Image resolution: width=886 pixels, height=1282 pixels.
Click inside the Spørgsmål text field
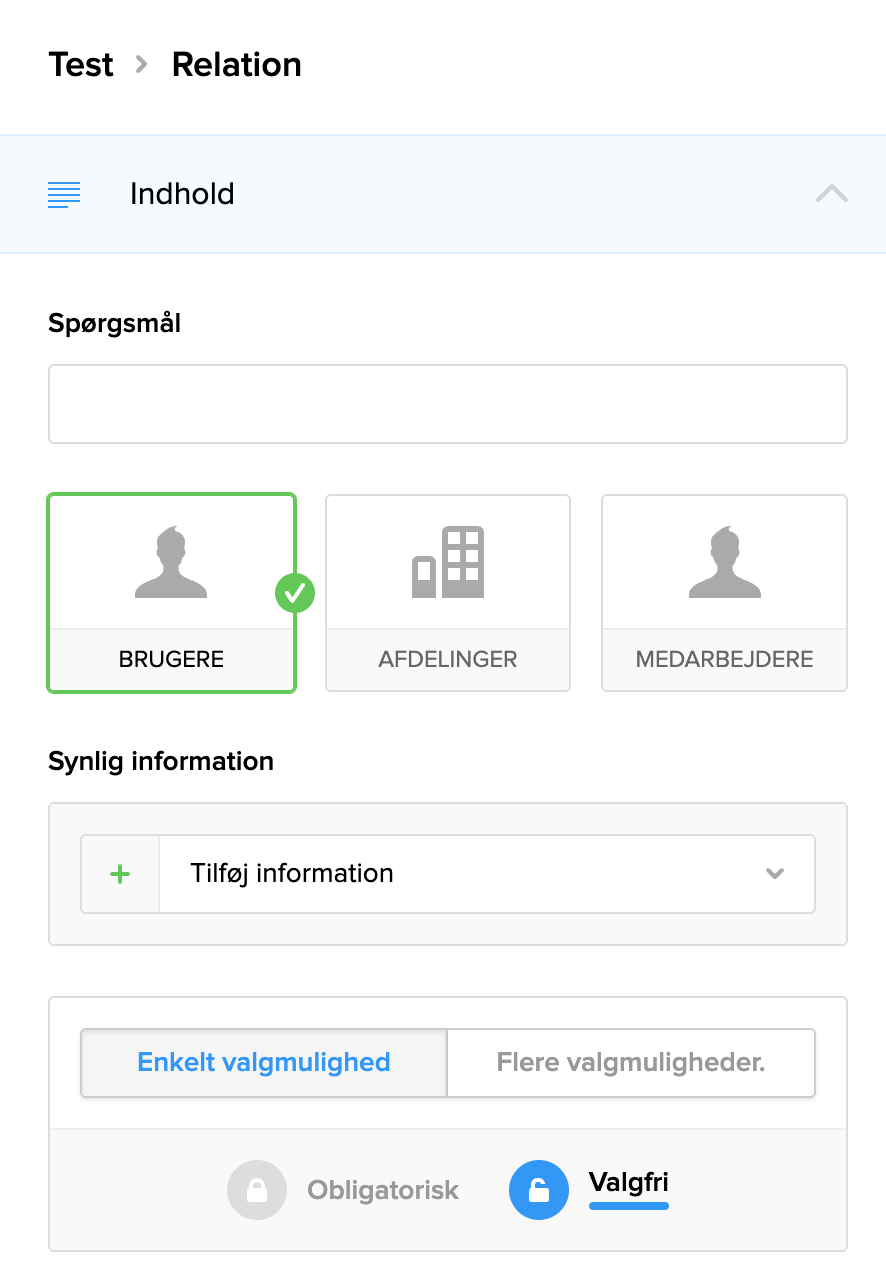tap(447, 403)
